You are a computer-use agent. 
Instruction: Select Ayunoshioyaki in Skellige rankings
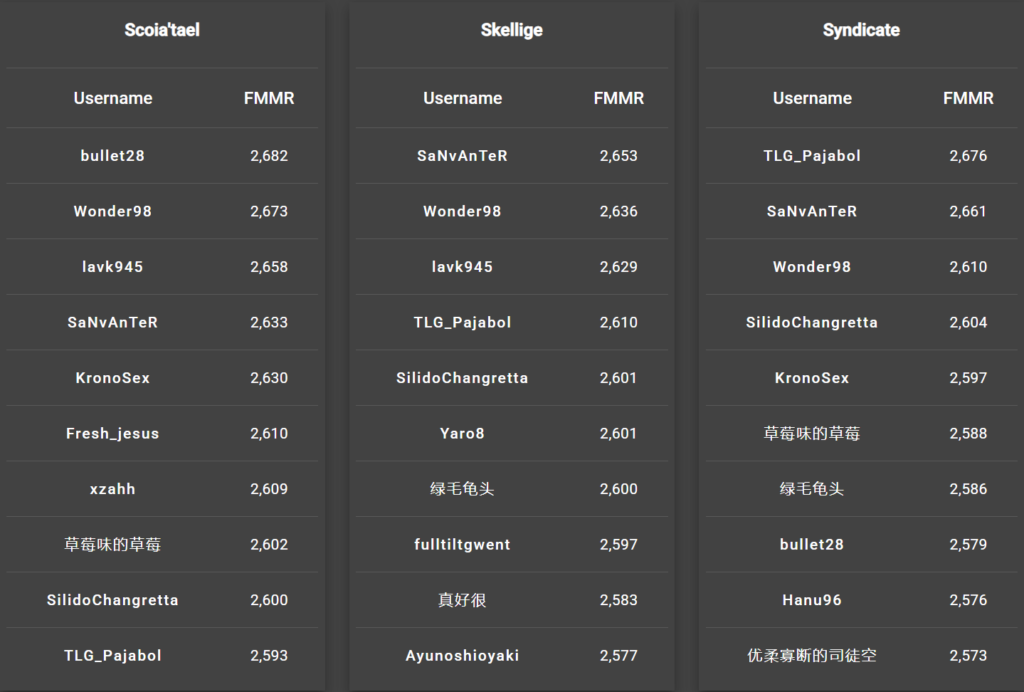(462, 656)
